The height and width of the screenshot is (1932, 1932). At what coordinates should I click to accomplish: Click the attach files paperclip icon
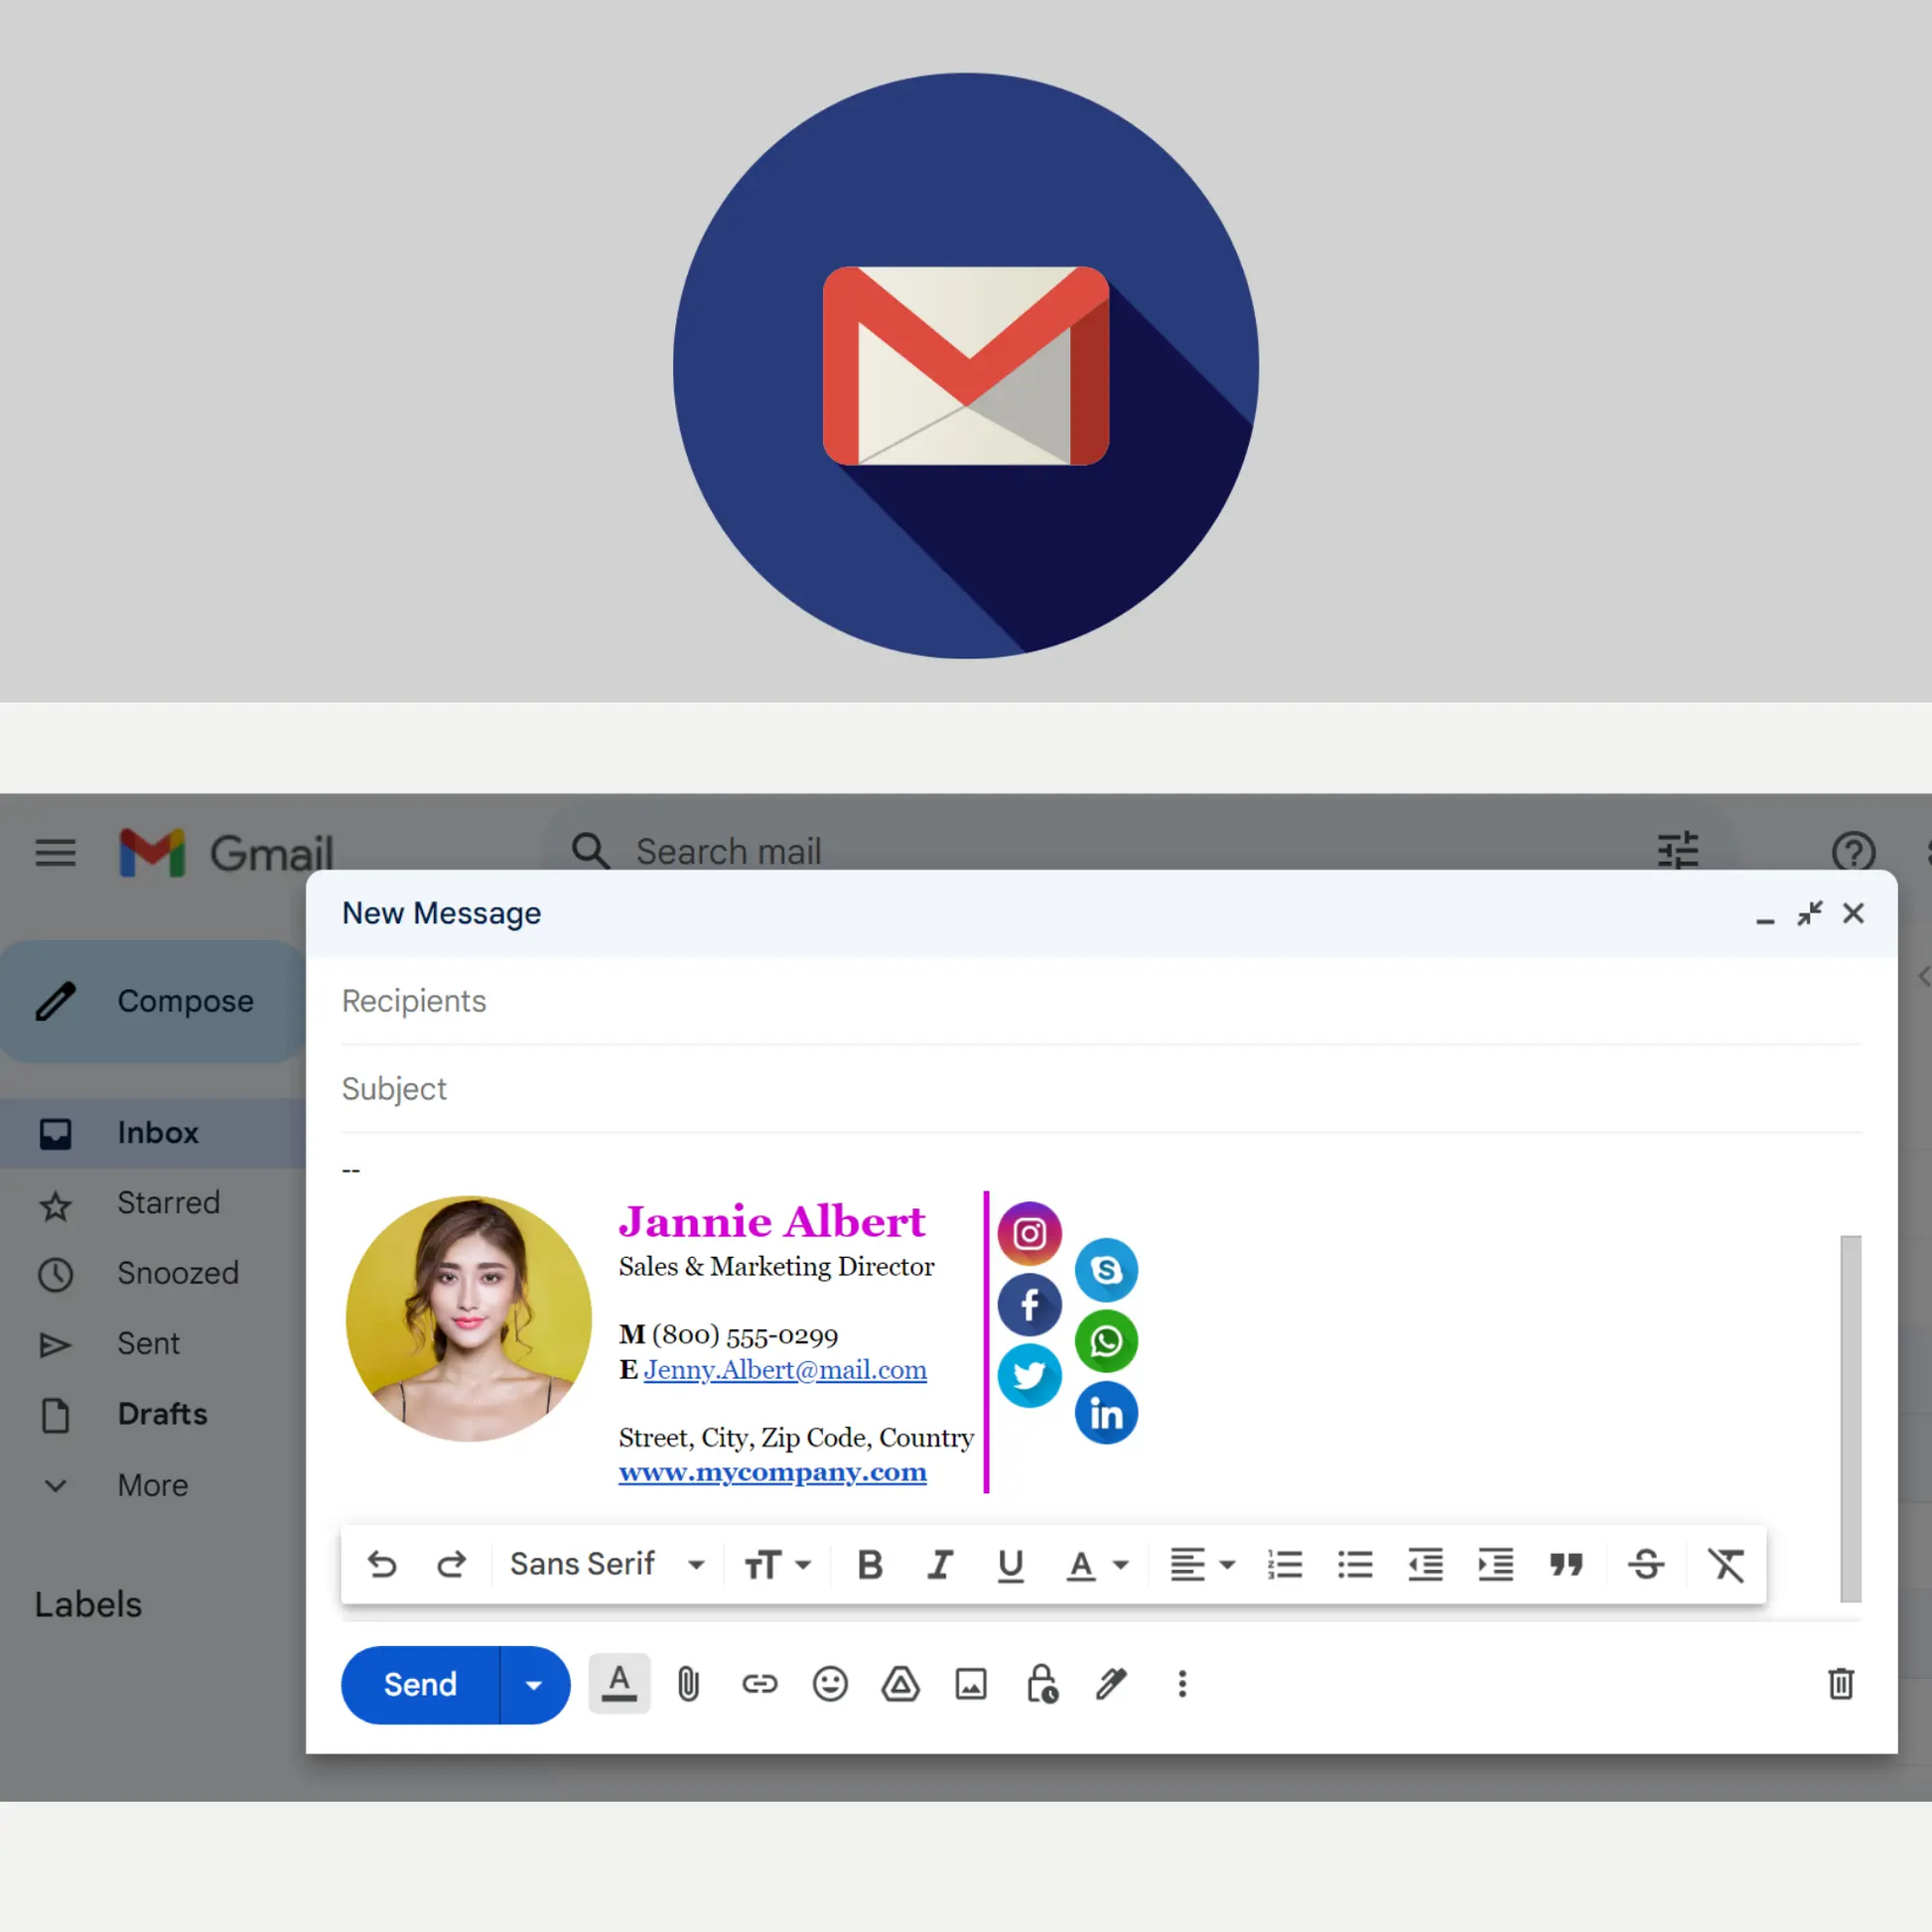tap(688, 1684)
